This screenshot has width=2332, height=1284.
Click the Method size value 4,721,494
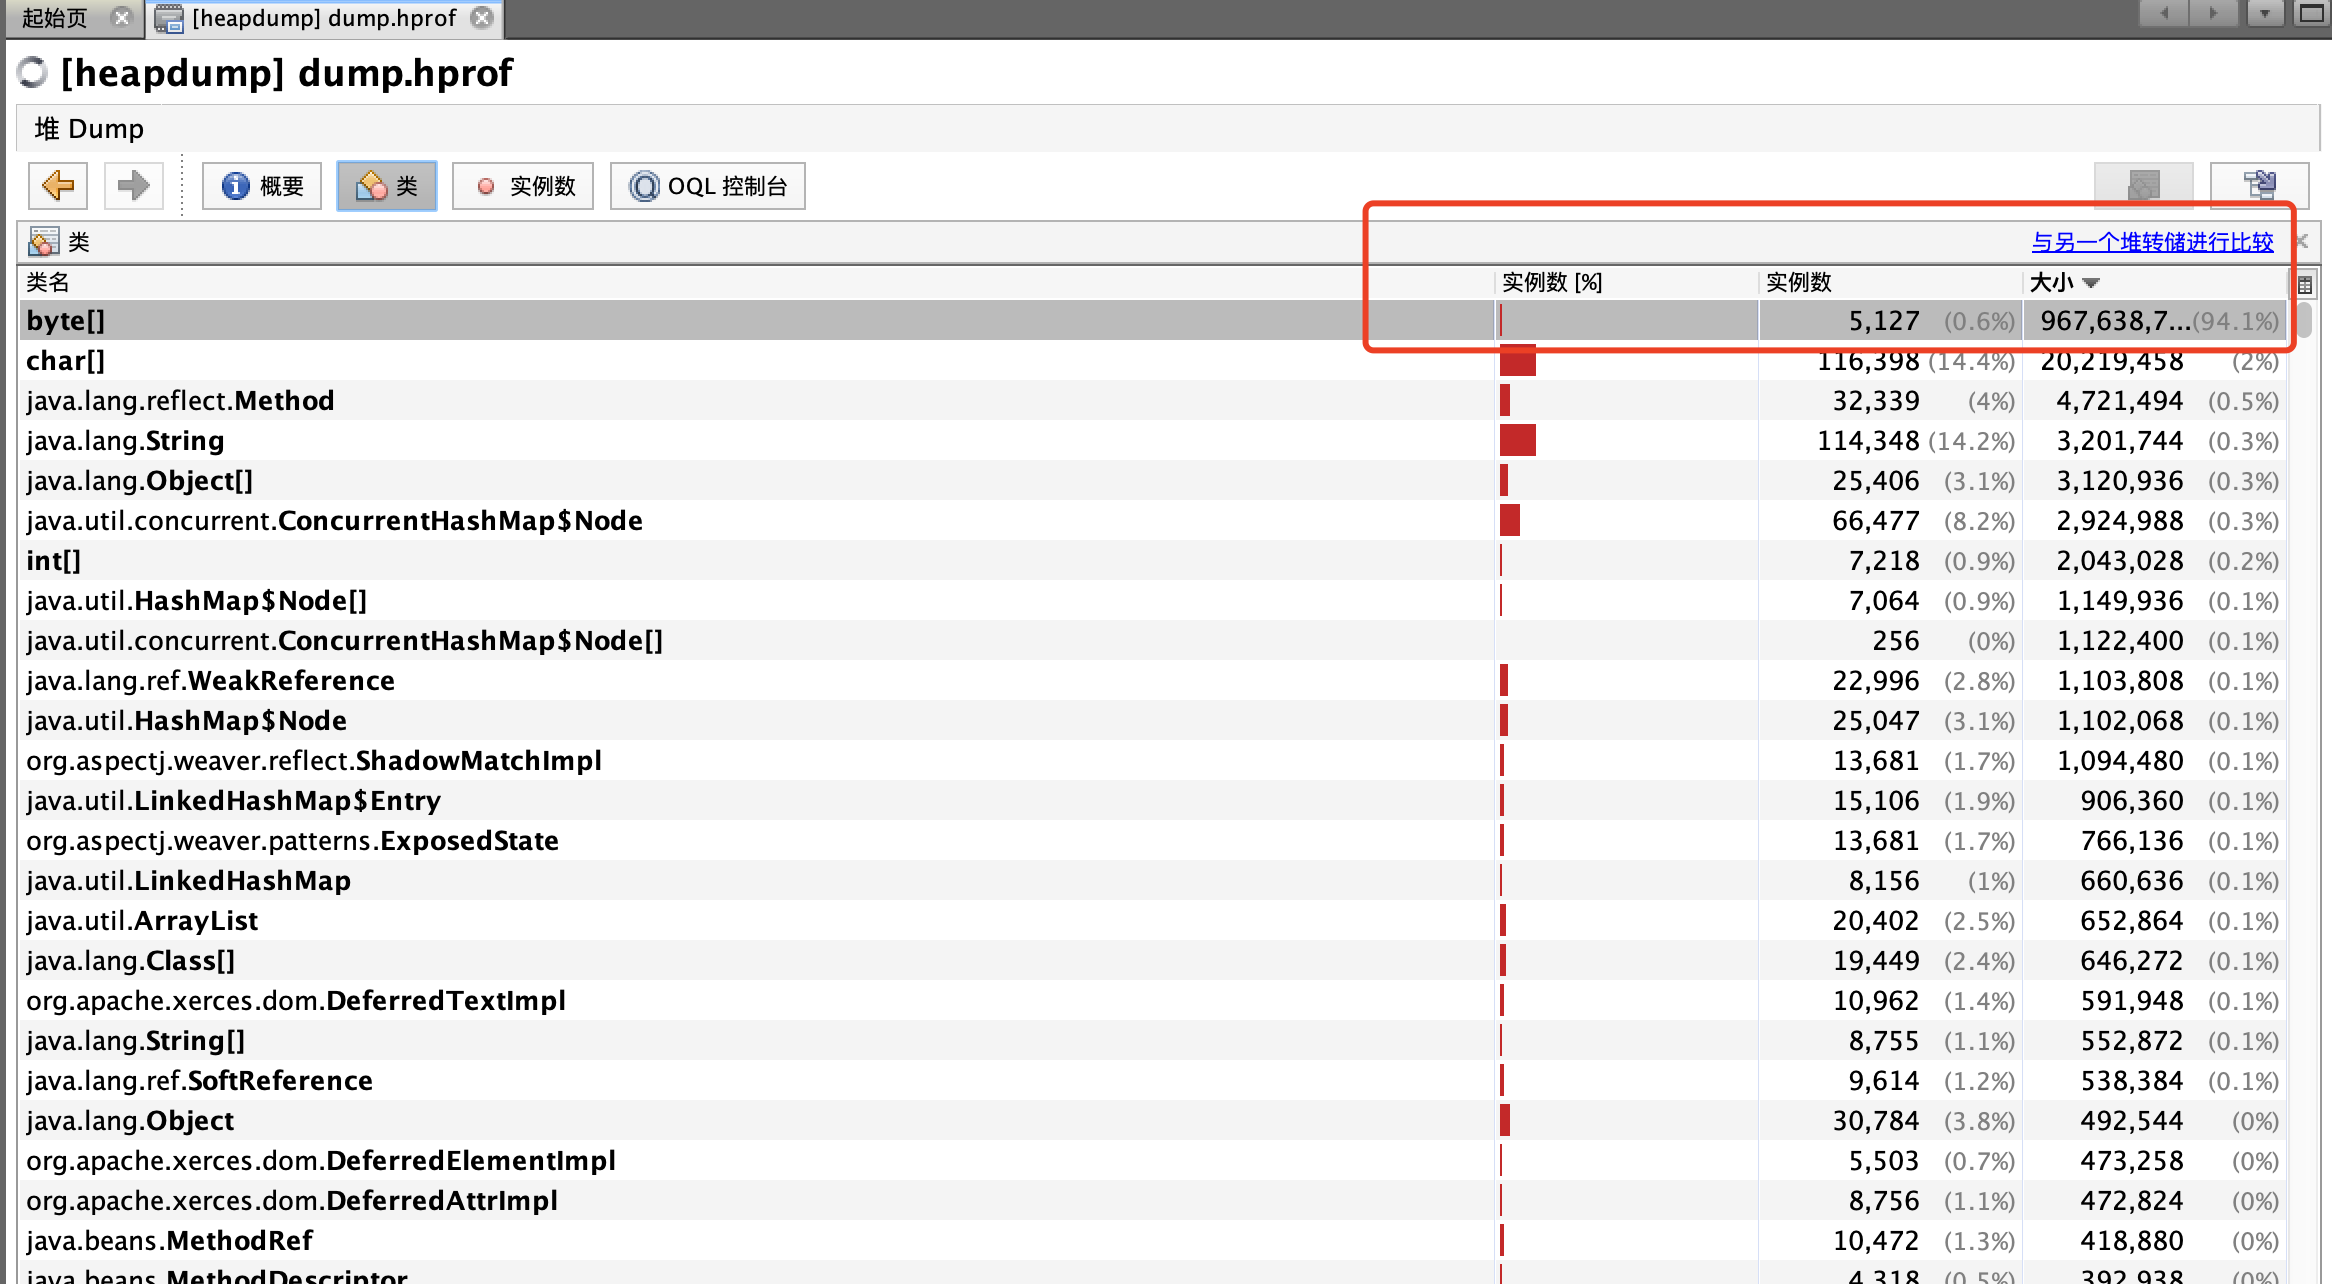tap(2119, 401)
